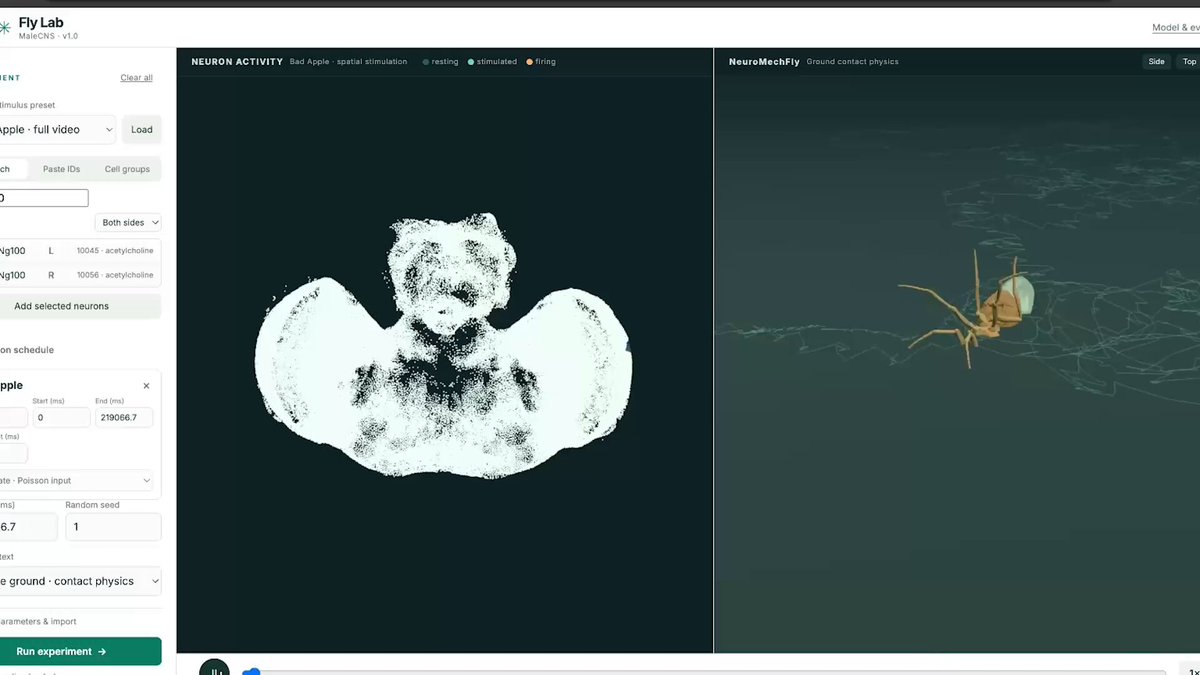Click the duration (ms) field showing 6.7
Viewport: 1200px width, 675px height.
tap(28, 527)
